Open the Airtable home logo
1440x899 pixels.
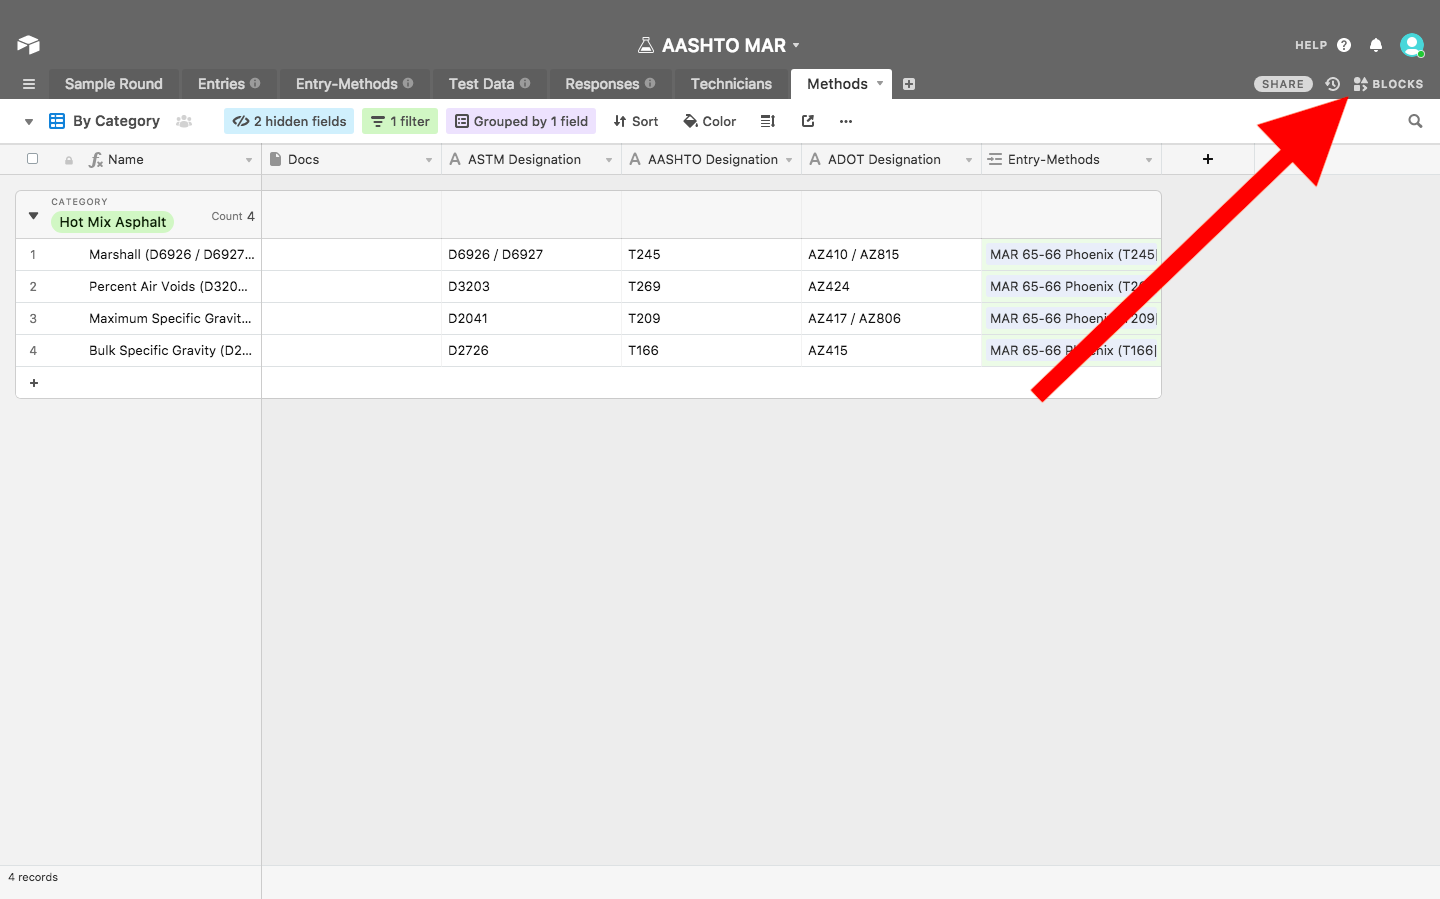coord(28,45)
